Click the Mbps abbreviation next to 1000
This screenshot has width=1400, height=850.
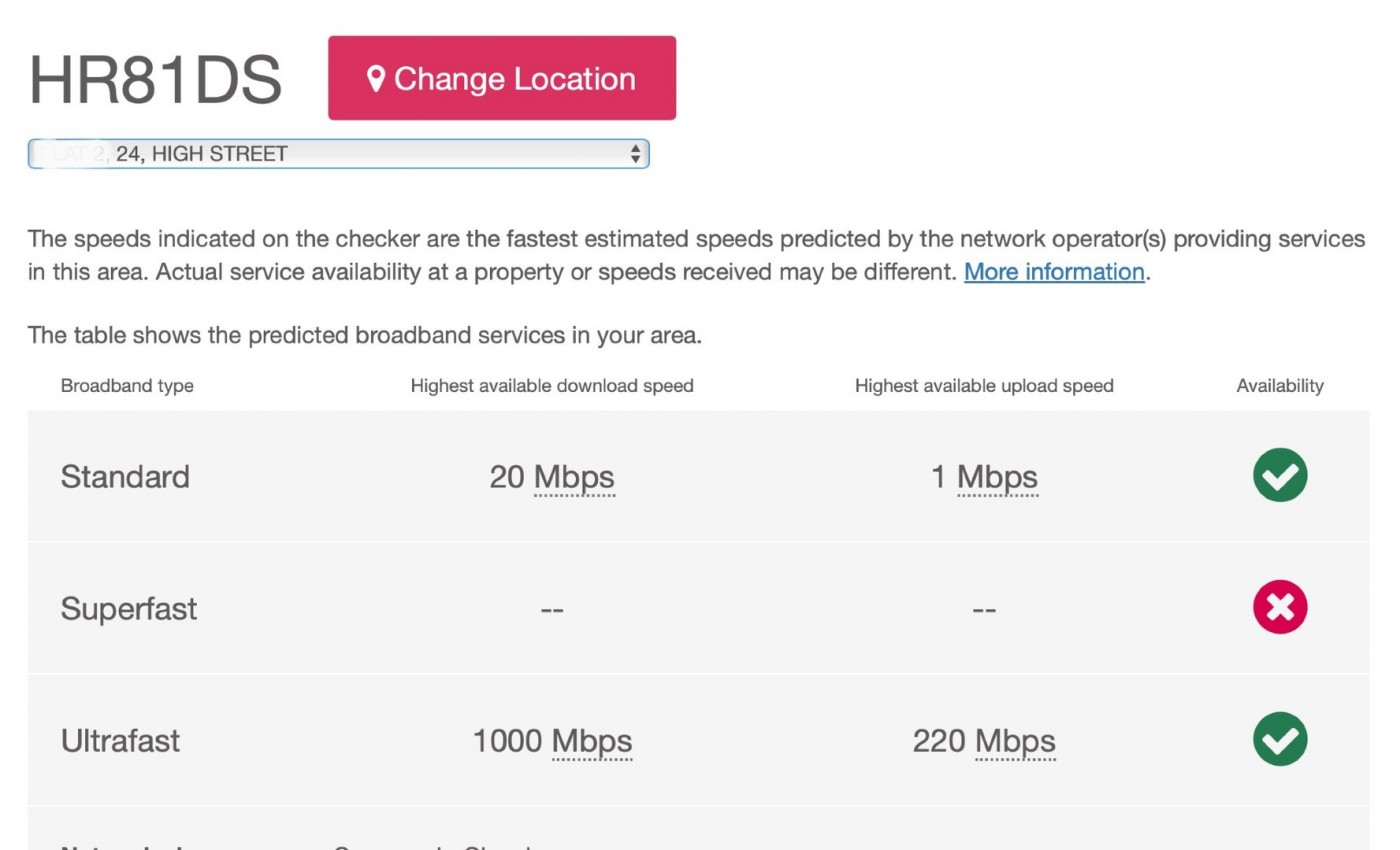(592, 741)
